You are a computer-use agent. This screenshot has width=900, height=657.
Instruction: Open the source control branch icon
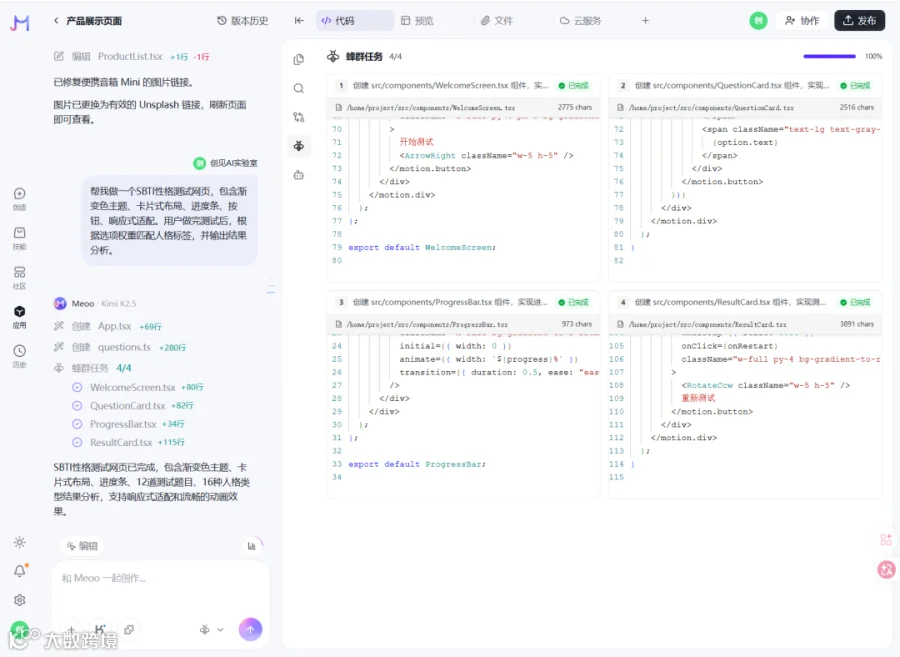tap(298, 117)
